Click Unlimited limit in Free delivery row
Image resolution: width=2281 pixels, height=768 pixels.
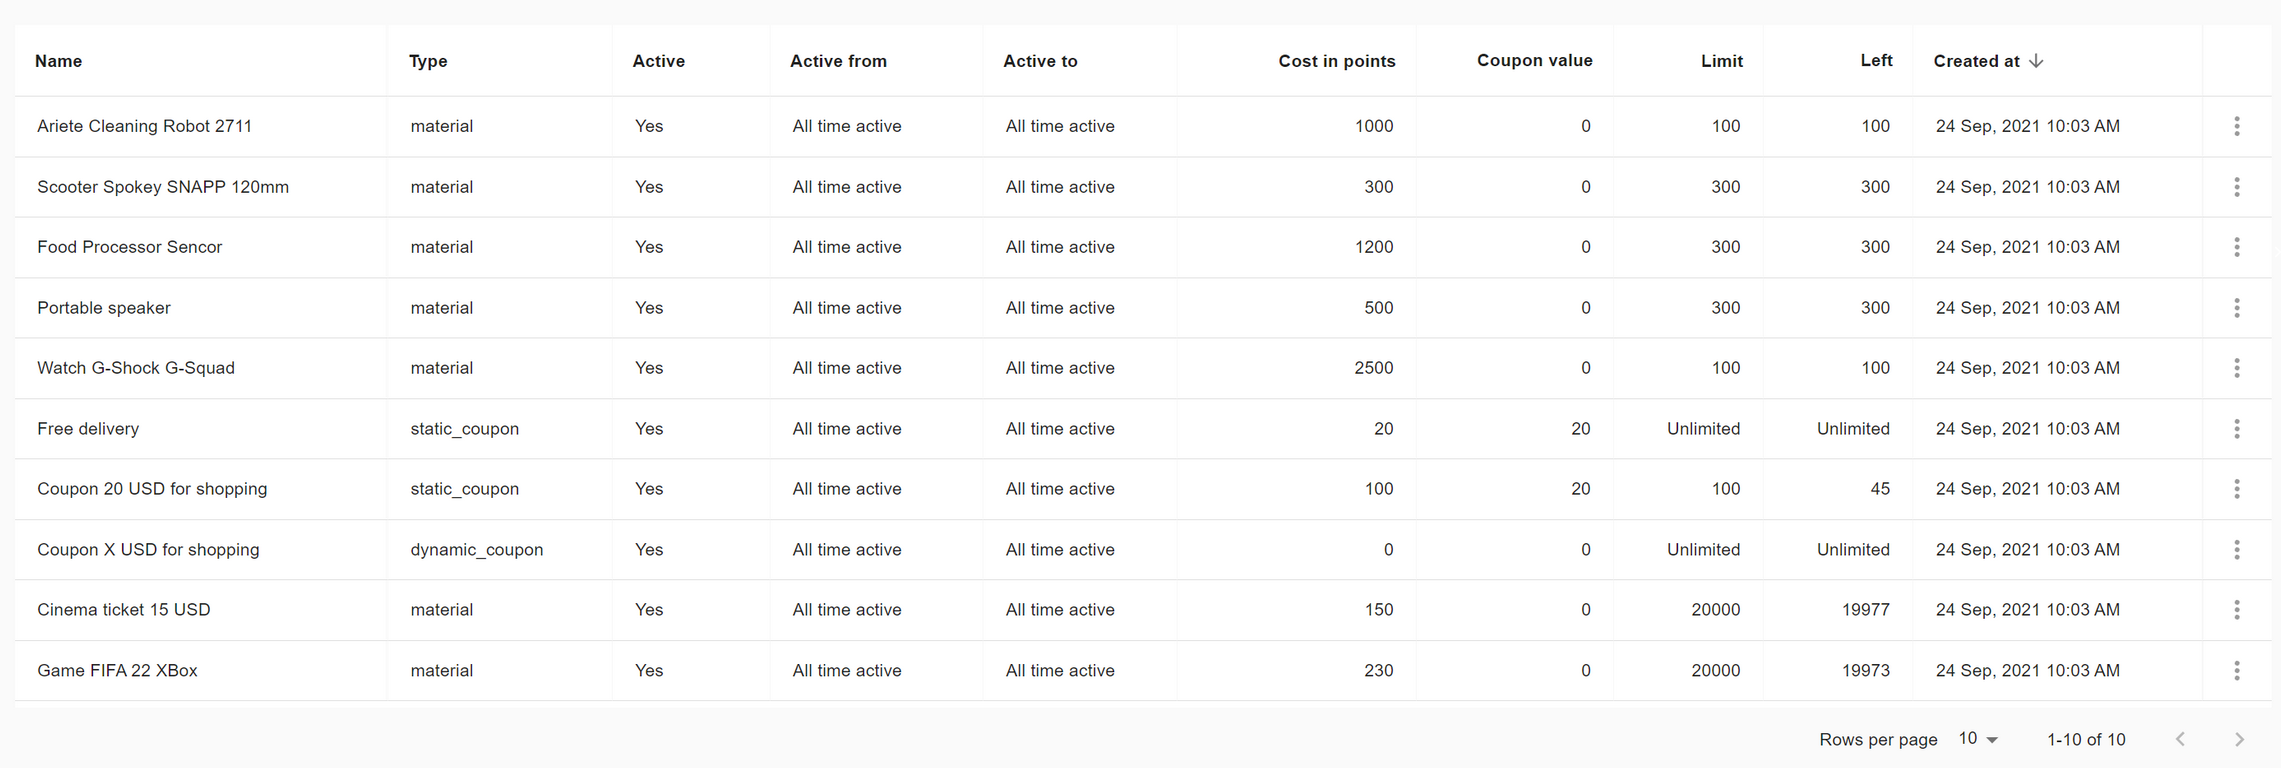point(1703,429)
